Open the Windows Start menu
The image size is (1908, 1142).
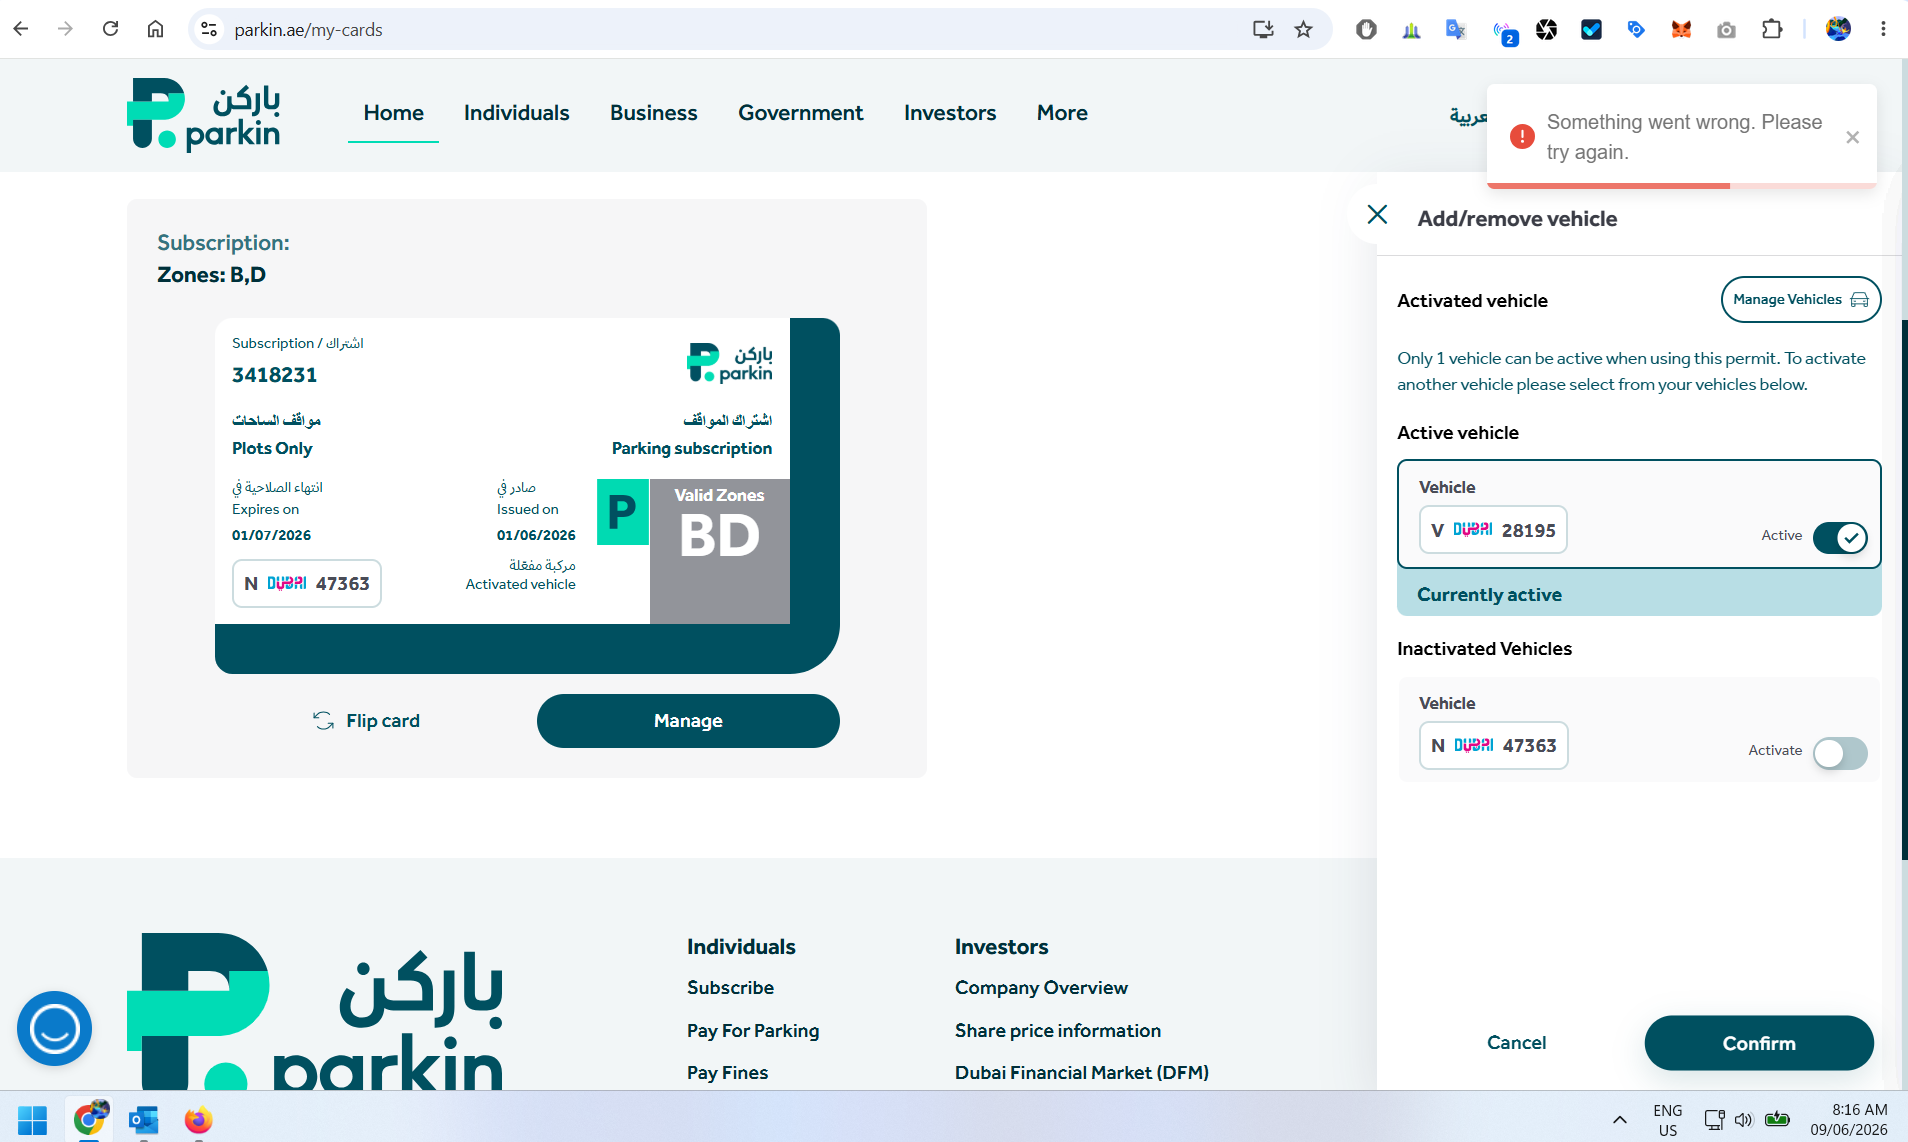[x=32, y=1120]
